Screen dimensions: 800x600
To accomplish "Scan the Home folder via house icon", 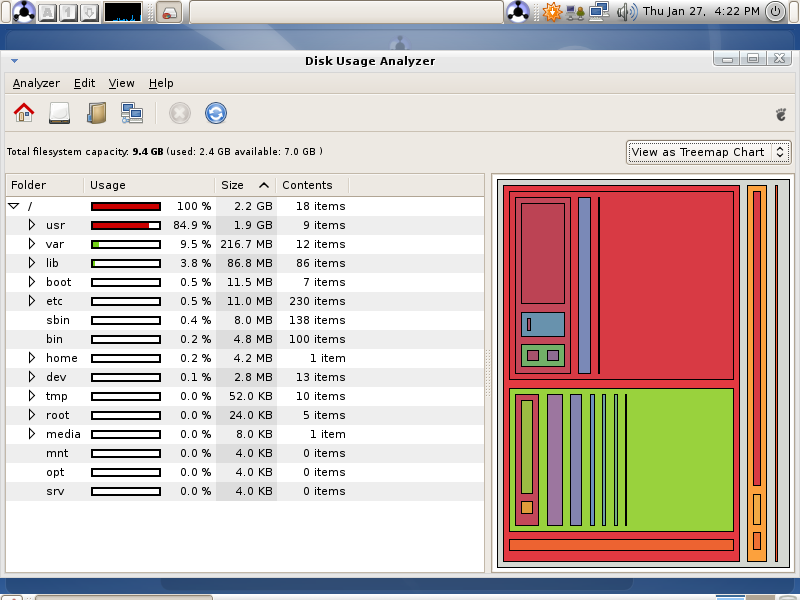I will 24,113.
